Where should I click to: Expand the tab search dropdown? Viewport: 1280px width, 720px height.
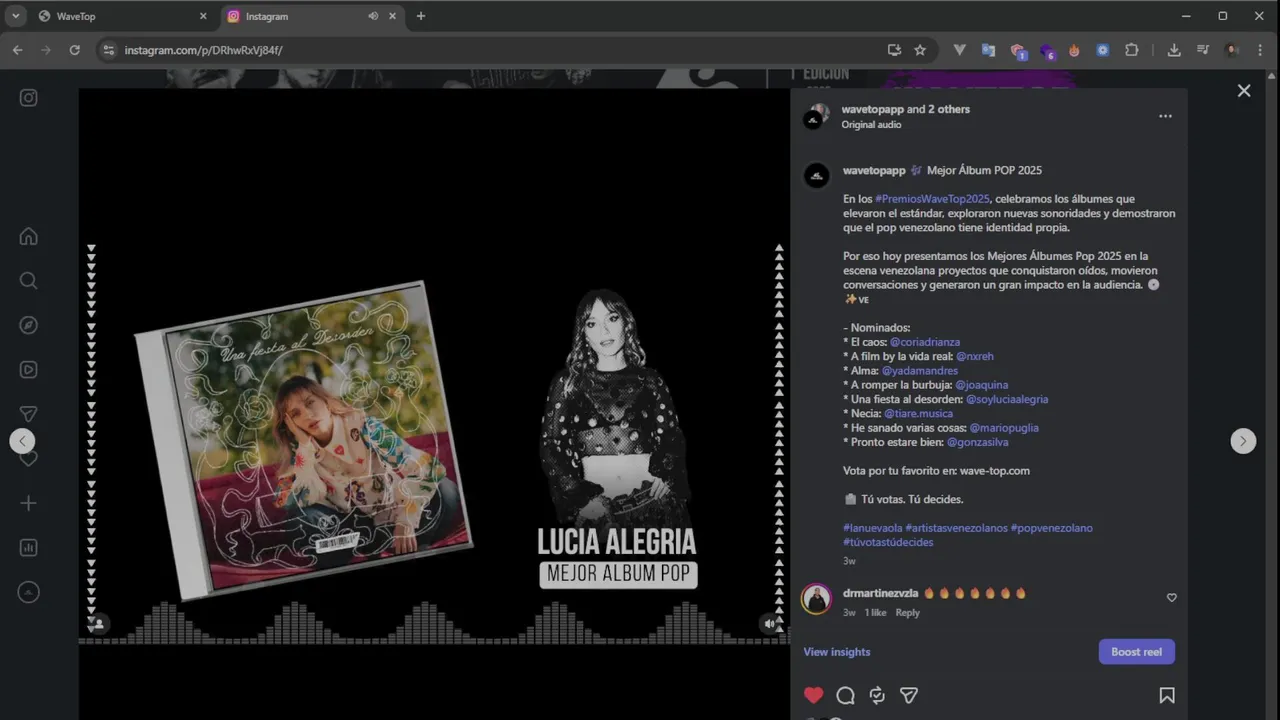pos(15,16)
